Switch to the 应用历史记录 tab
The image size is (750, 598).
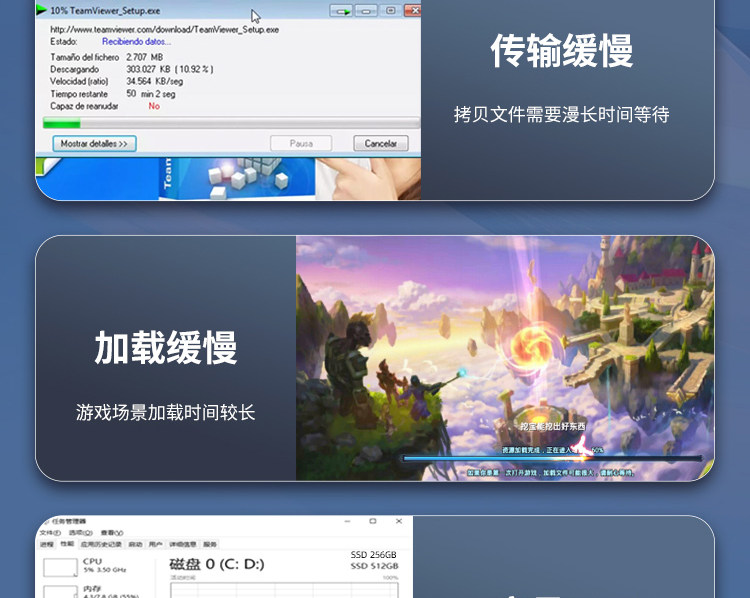[x=101, y=544]
